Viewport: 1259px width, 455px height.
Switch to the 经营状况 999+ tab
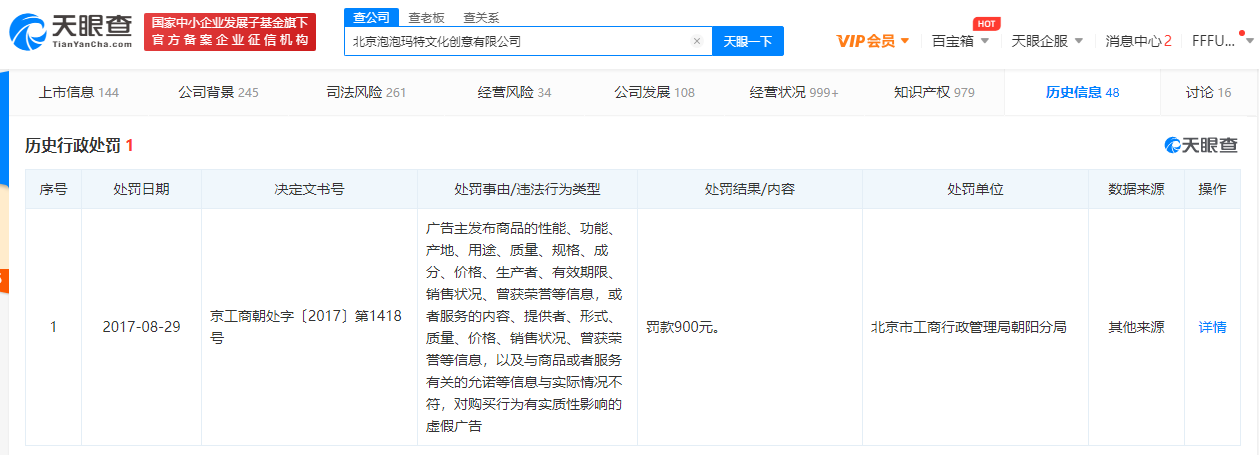pyautogui.click(x=794, y=92)
